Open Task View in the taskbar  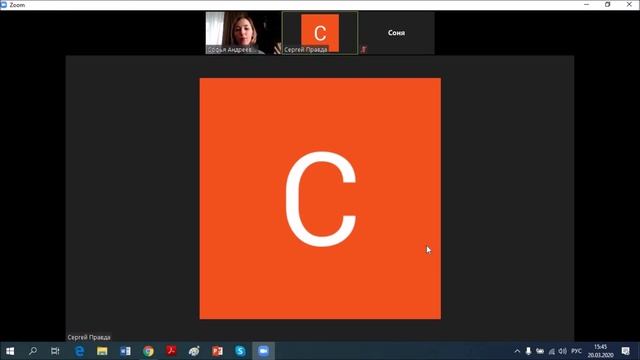pos(55,351)
